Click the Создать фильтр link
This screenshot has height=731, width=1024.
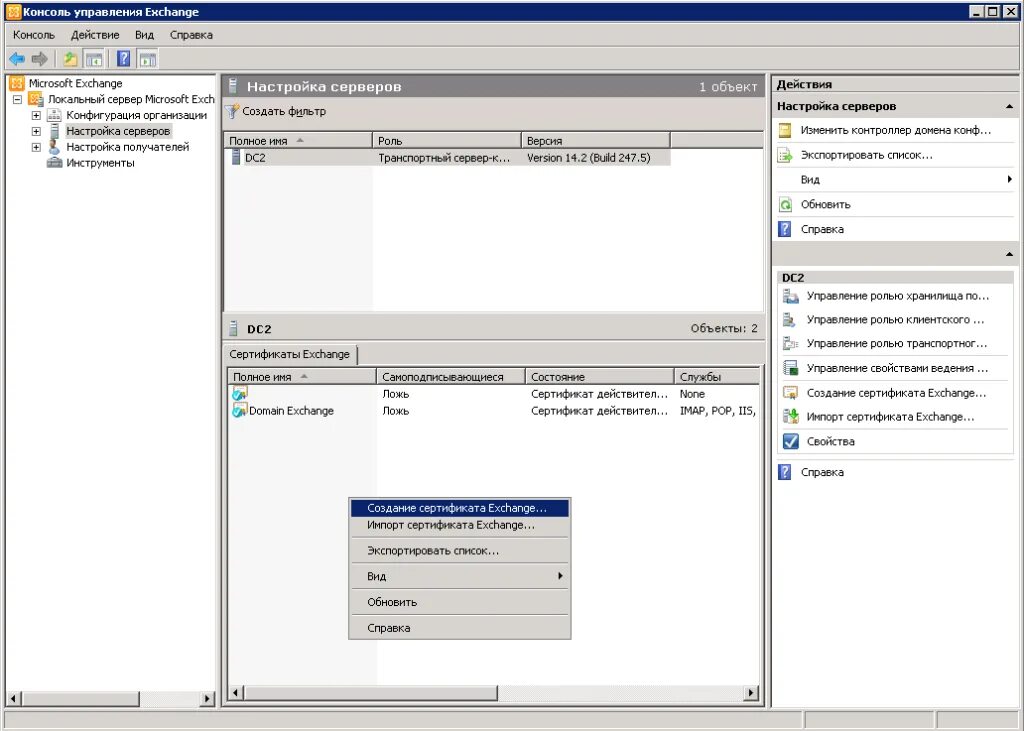tap(284, 112)
